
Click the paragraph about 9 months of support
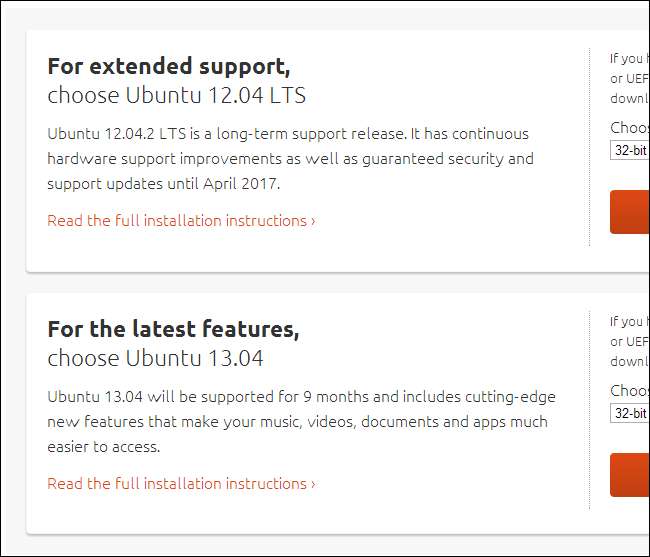pyautogui.click(x=300, y=421)
